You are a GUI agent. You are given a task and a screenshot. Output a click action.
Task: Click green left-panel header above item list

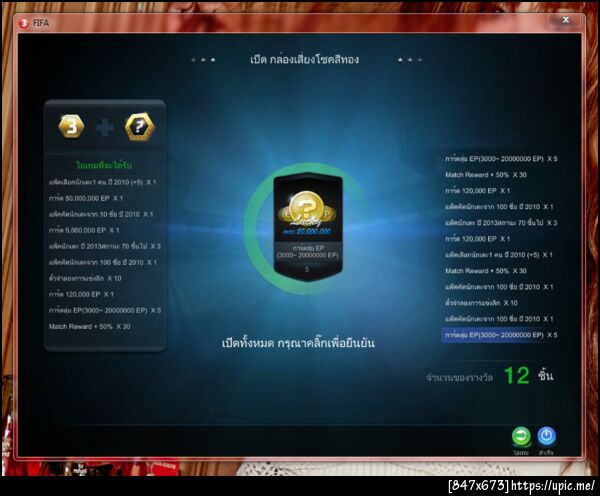point(104,165)
